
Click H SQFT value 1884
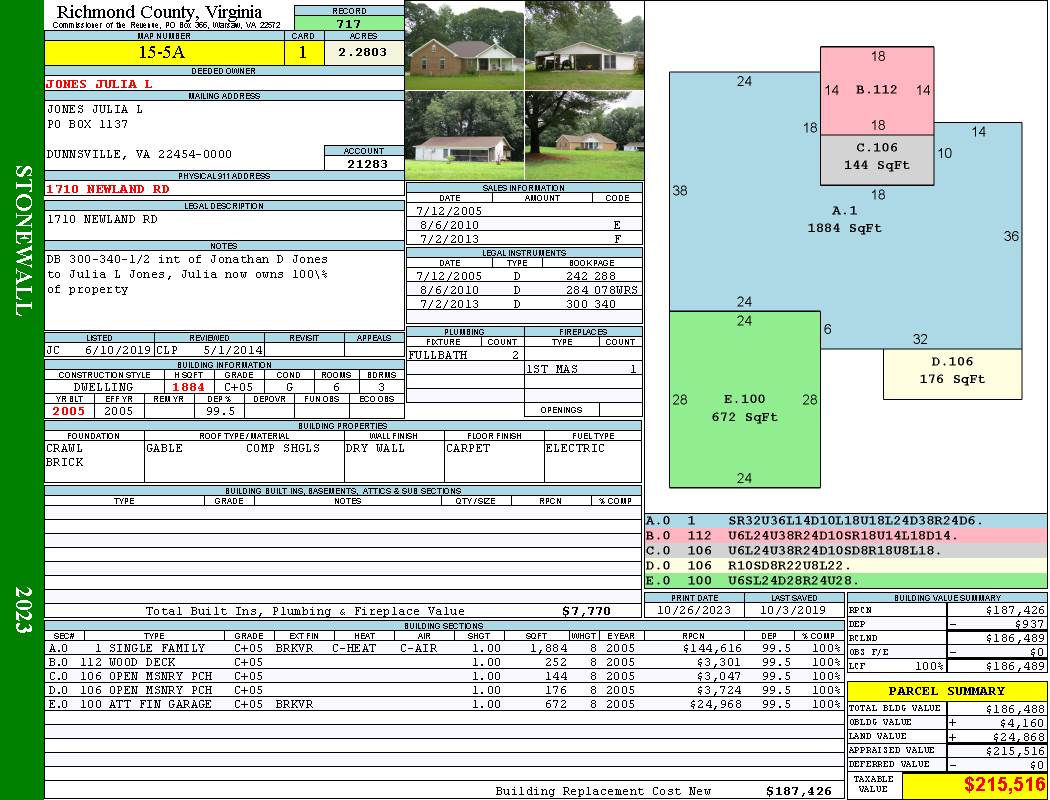(x=188, y=387)
